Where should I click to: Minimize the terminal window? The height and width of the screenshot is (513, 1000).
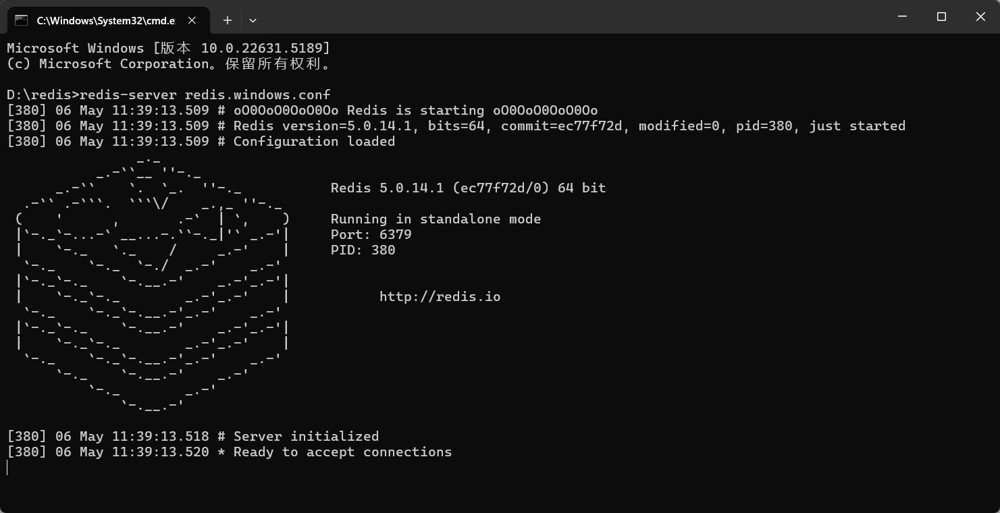[901, 17]
